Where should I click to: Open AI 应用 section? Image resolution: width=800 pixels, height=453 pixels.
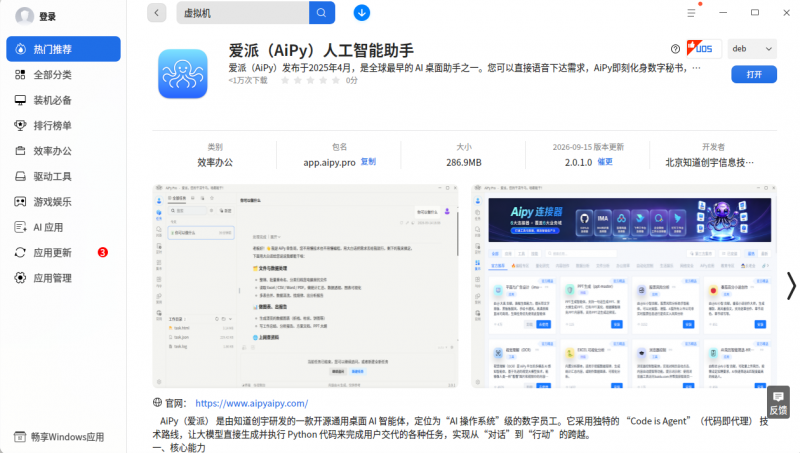tap(63, 228)
